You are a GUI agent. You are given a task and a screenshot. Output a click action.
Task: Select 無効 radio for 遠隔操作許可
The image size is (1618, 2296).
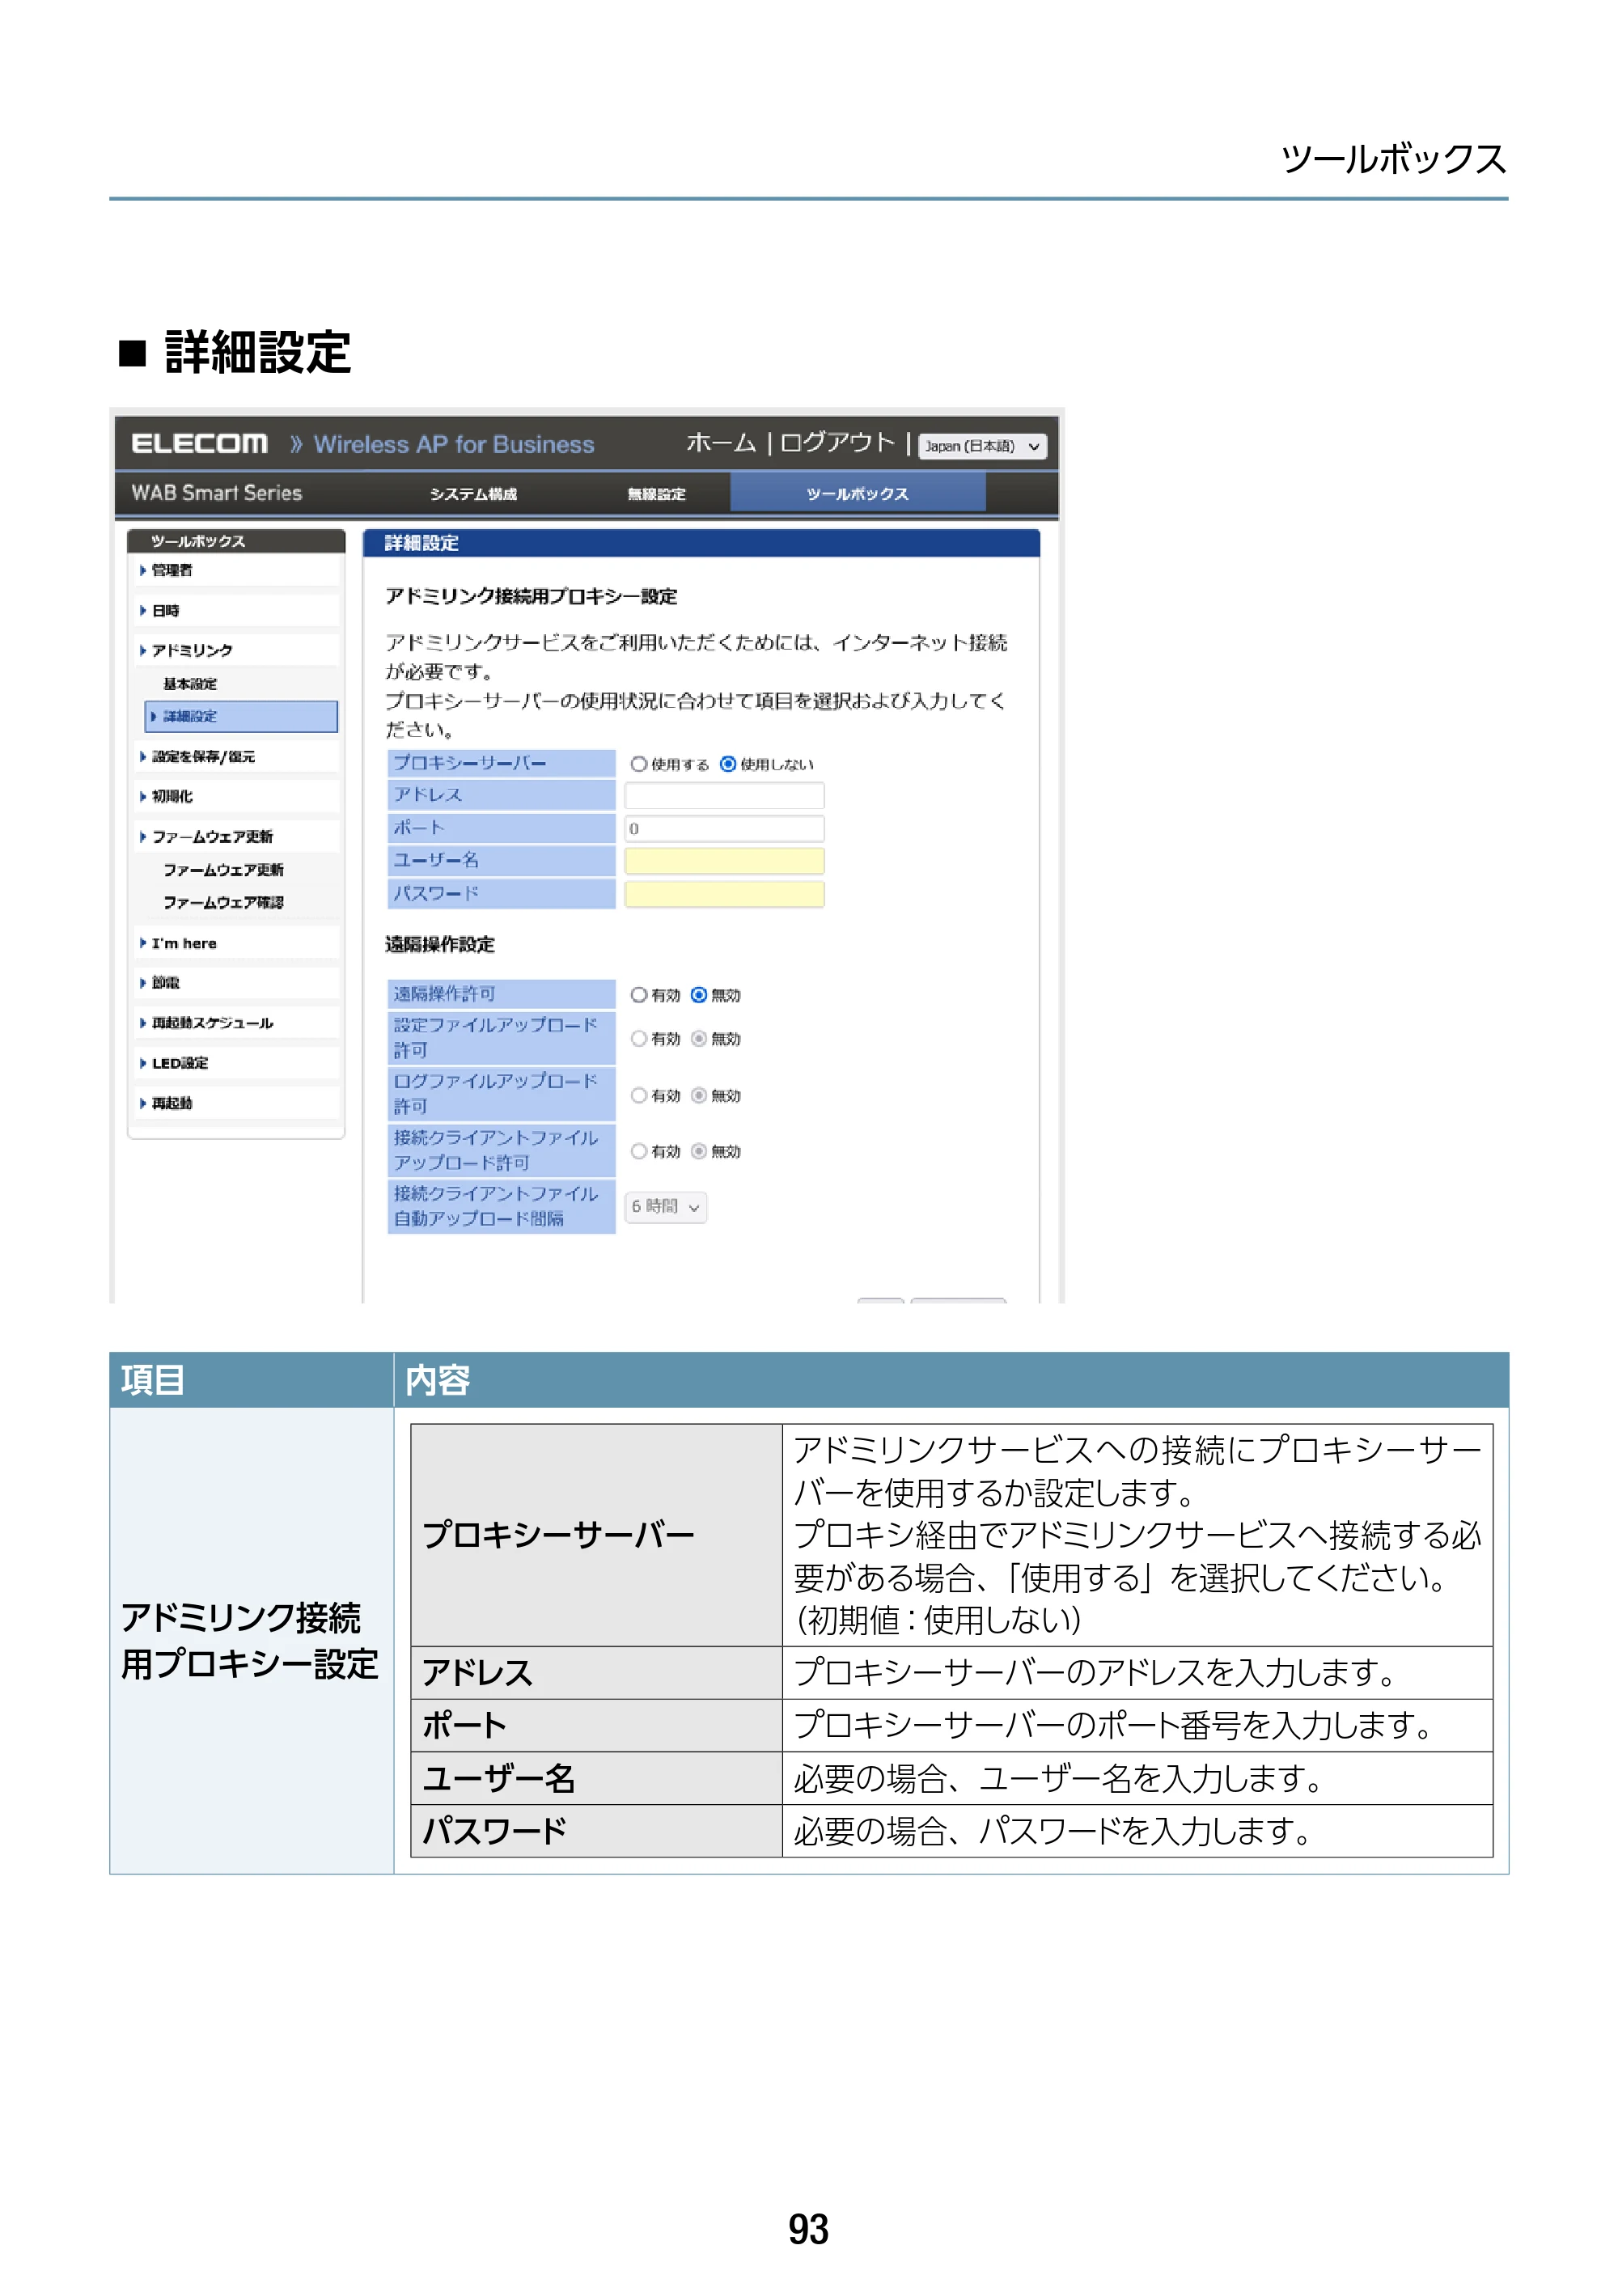click(x=699, y=995)
